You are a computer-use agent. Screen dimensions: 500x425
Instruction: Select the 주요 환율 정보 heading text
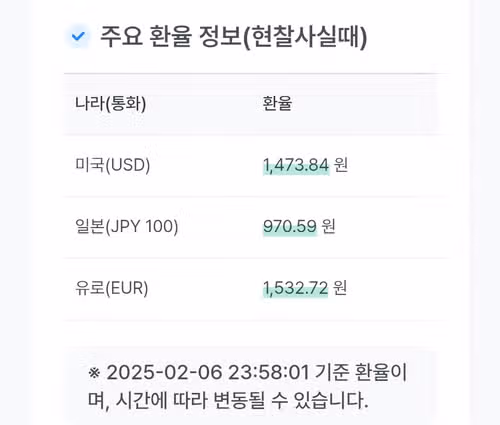[x=171, y=36]
